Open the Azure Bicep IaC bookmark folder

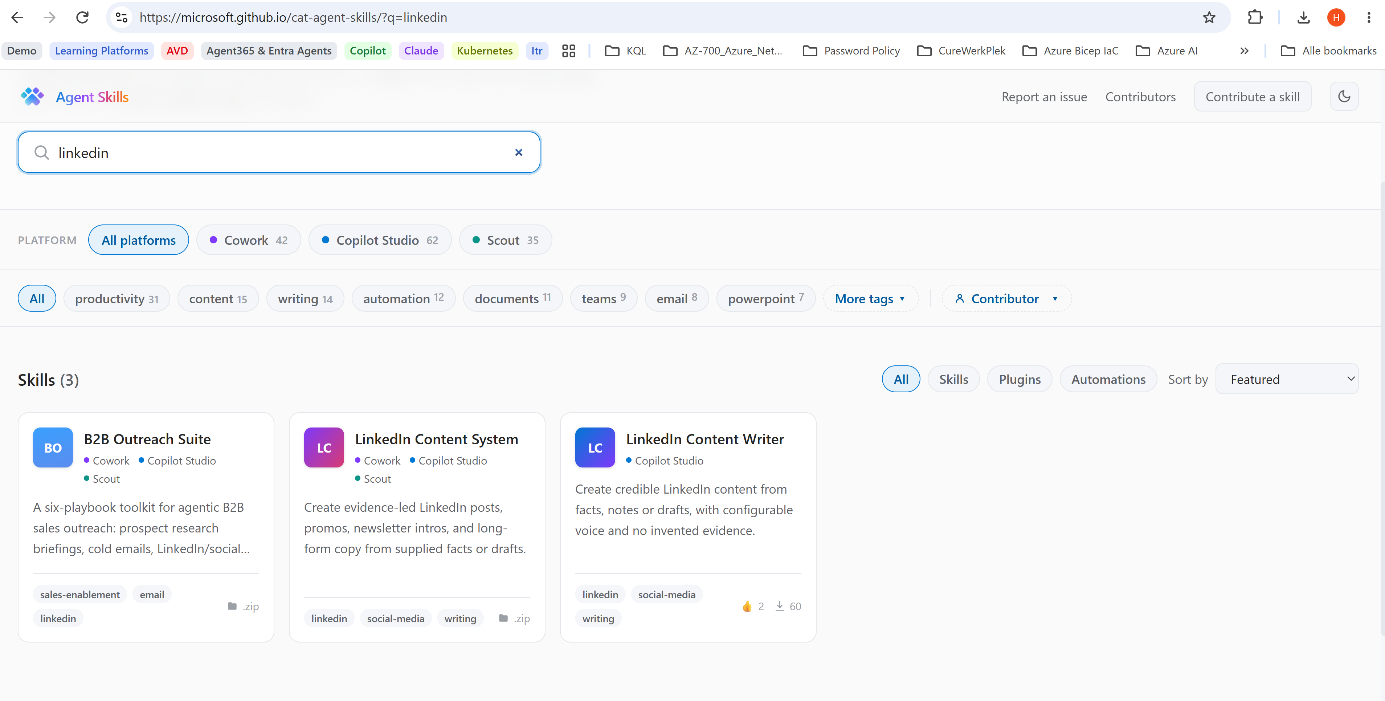click(1070, 51)
